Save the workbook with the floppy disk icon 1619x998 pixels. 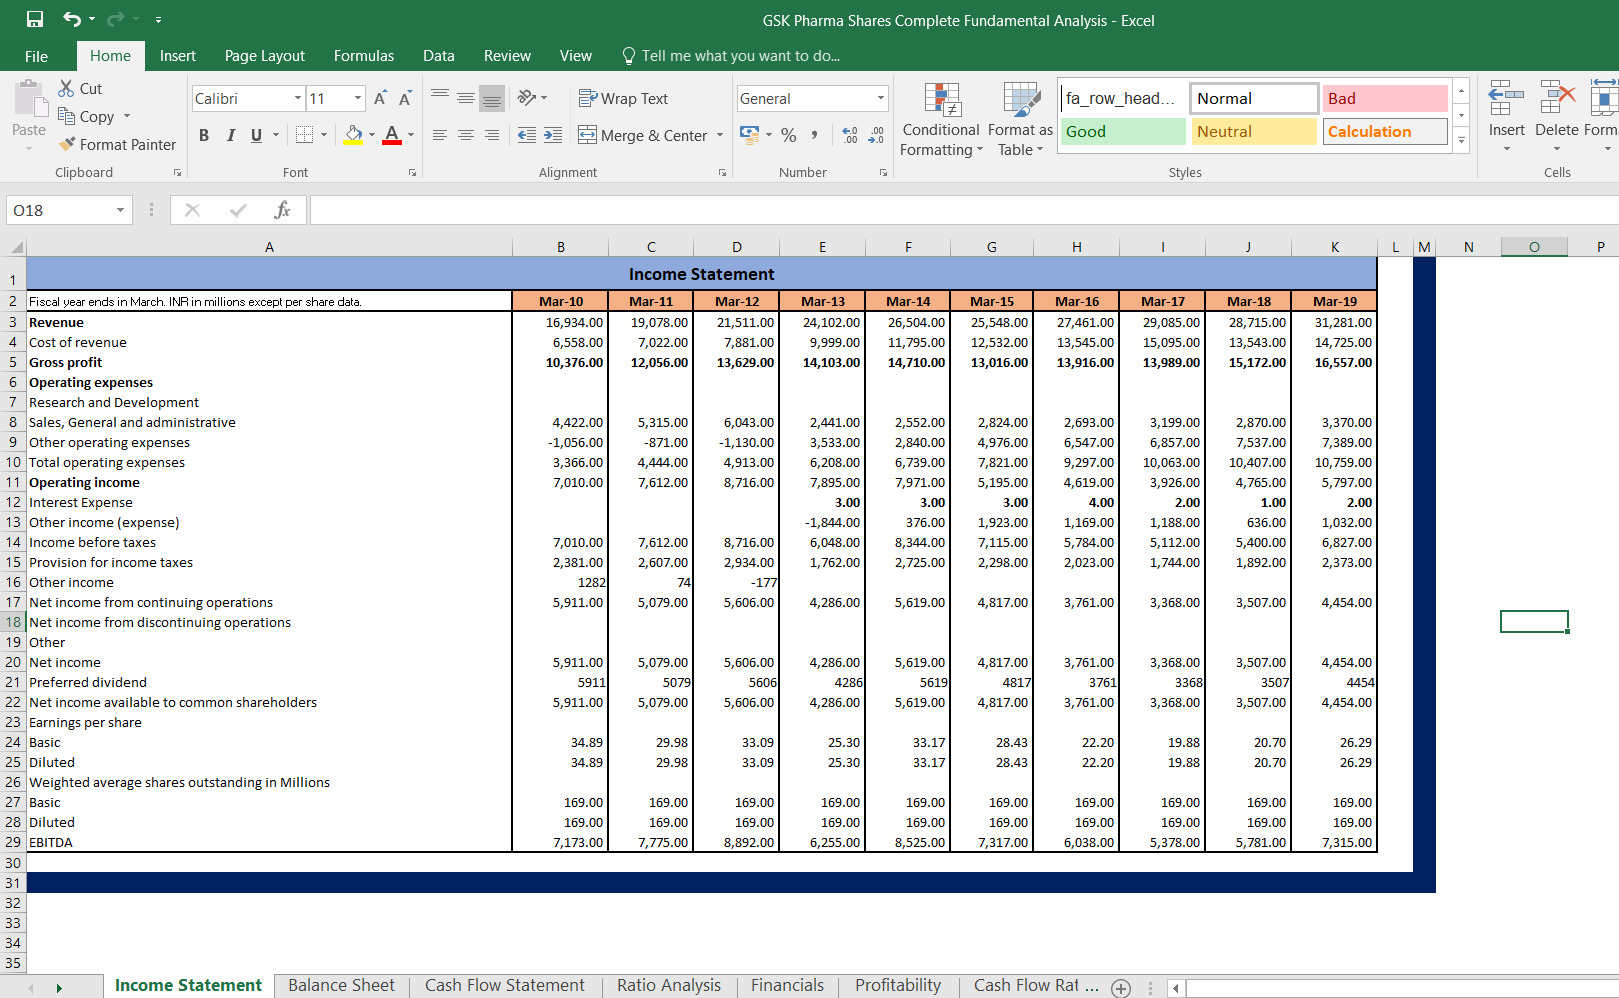pyautogui.click(x=35, y=19)
